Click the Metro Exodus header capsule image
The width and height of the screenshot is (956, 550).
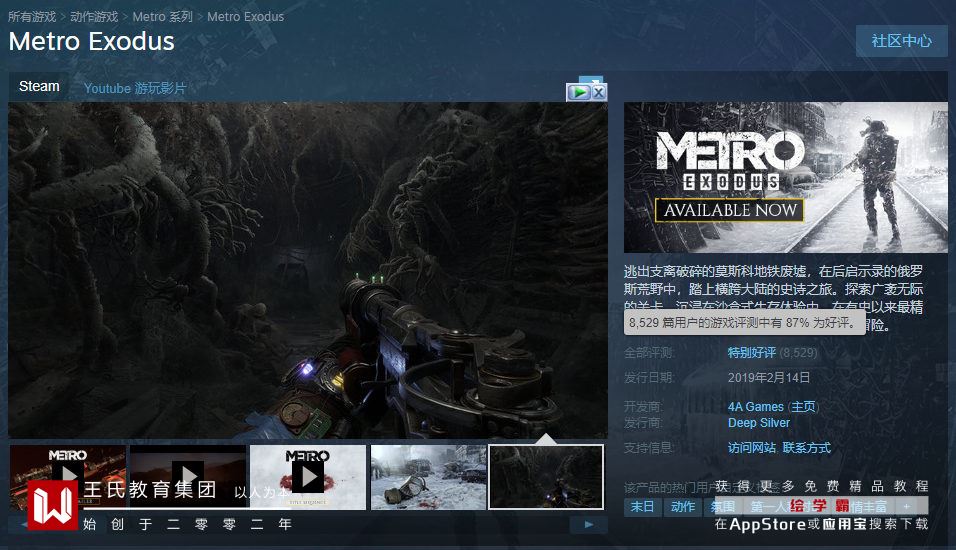click(x=785, y=177)
